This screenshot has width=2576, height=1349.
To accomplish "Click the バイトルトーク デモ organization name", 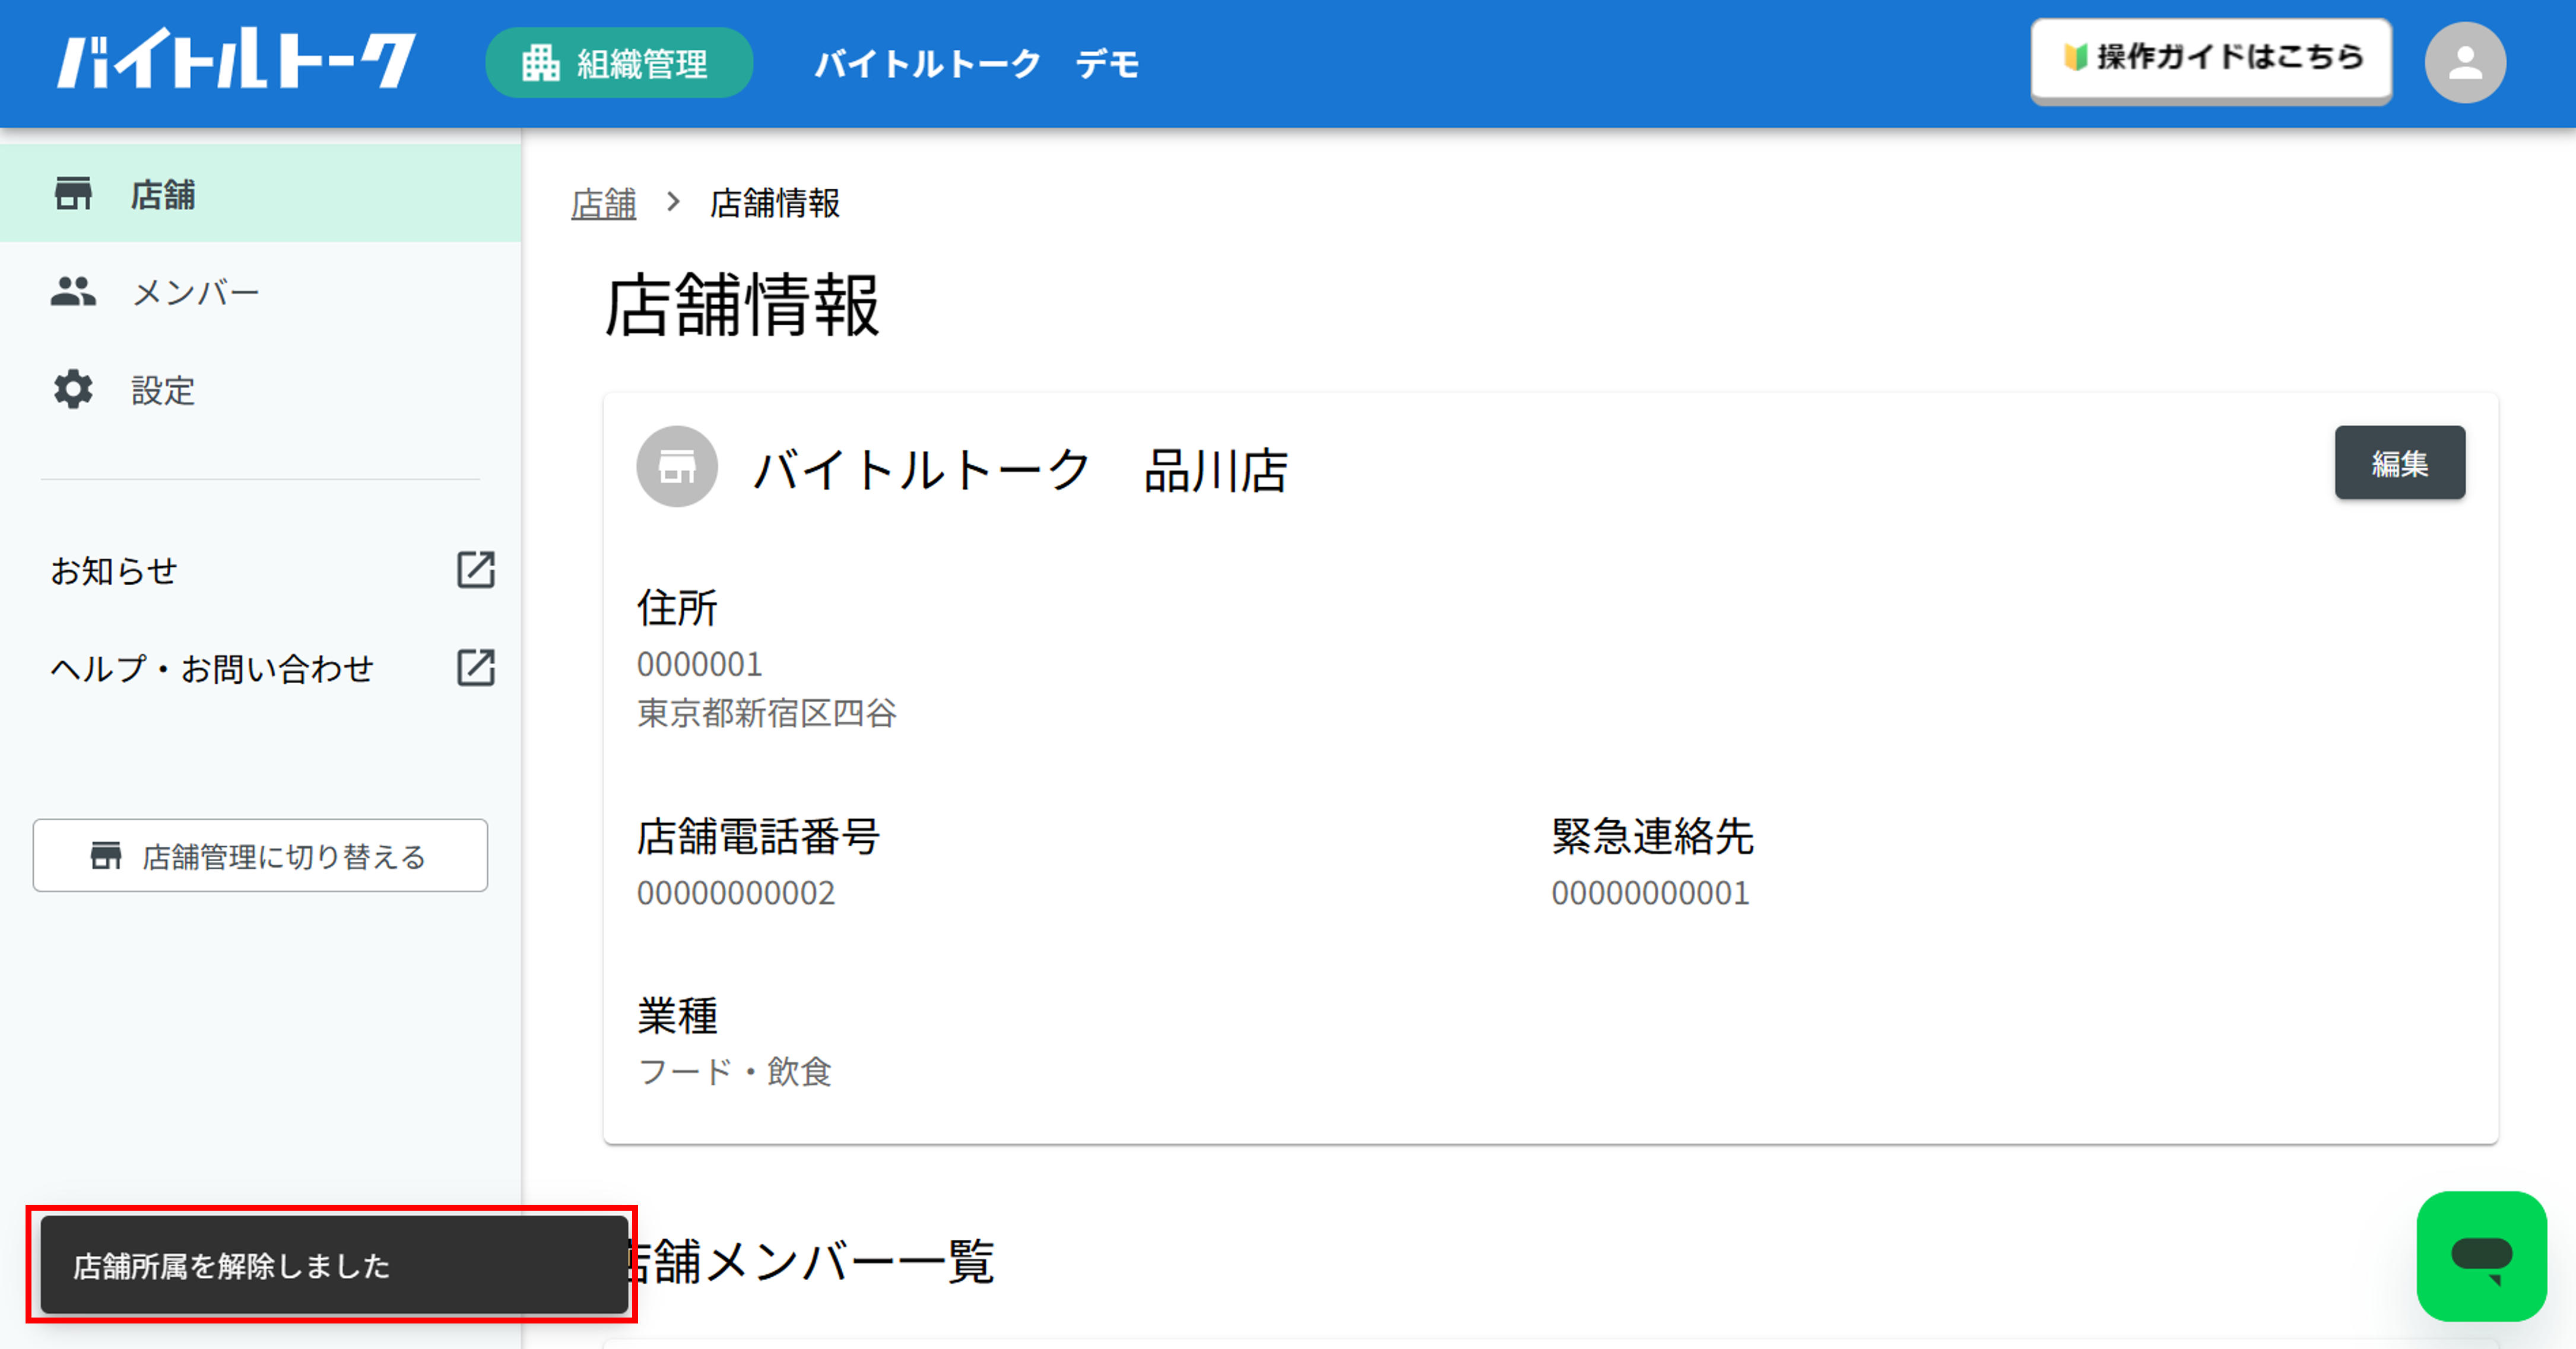I will tap(977, 64).
